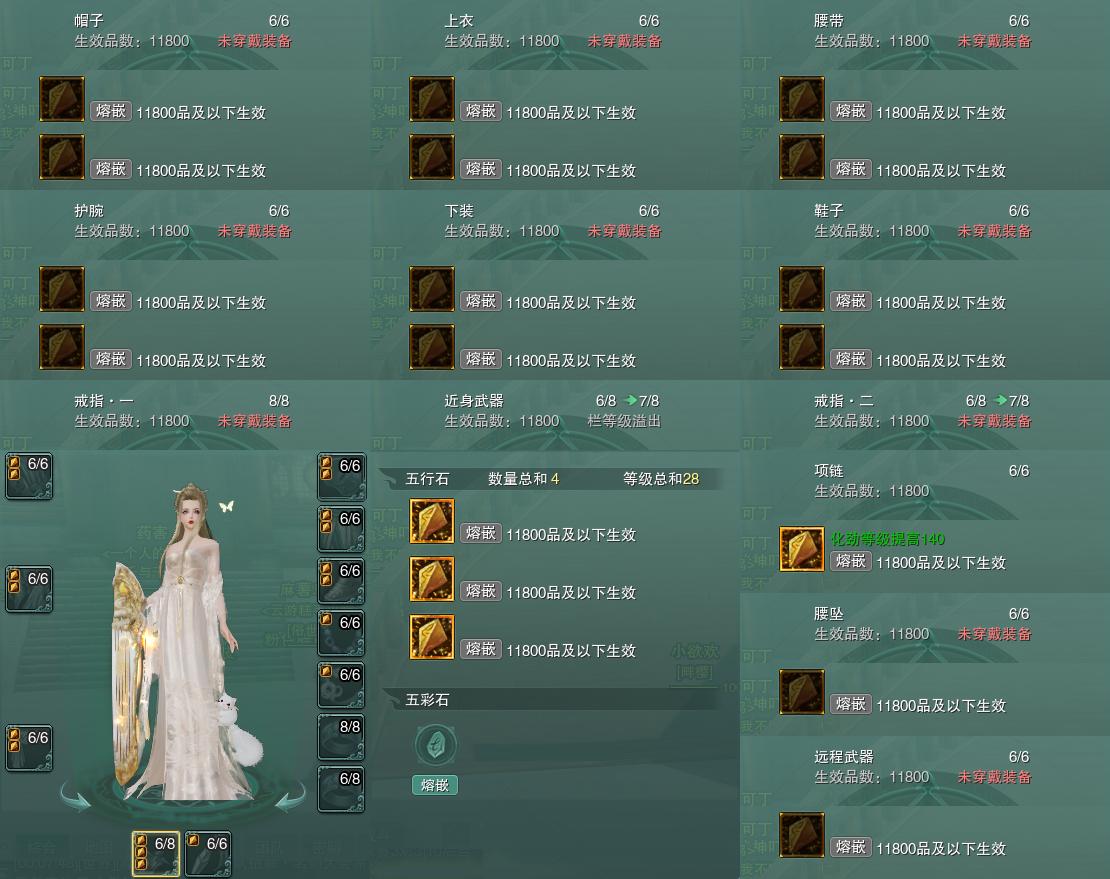This screenshot has width=1110, height=879.
Task: Select the 8/8 equipment slot beside character
Action: 341,737
